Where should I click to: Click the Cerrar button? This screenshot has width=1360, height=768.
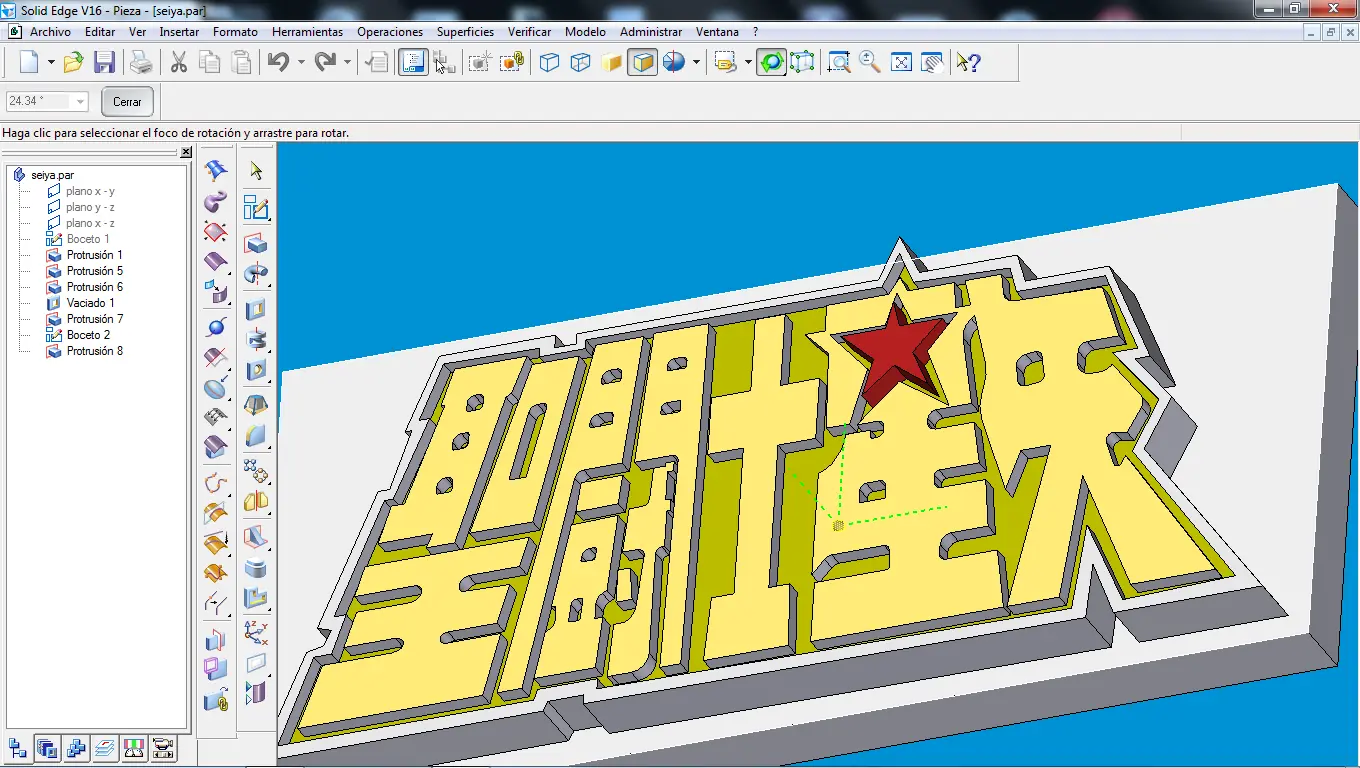coord(127,102)
